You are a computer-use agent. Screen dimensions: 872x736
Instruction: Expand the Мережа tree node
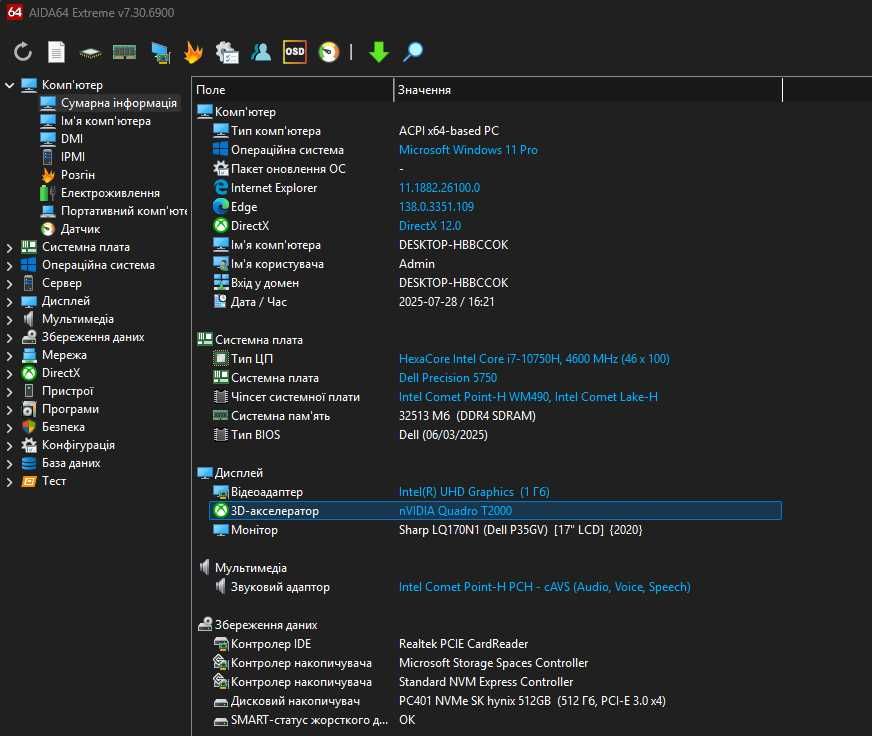9,355
